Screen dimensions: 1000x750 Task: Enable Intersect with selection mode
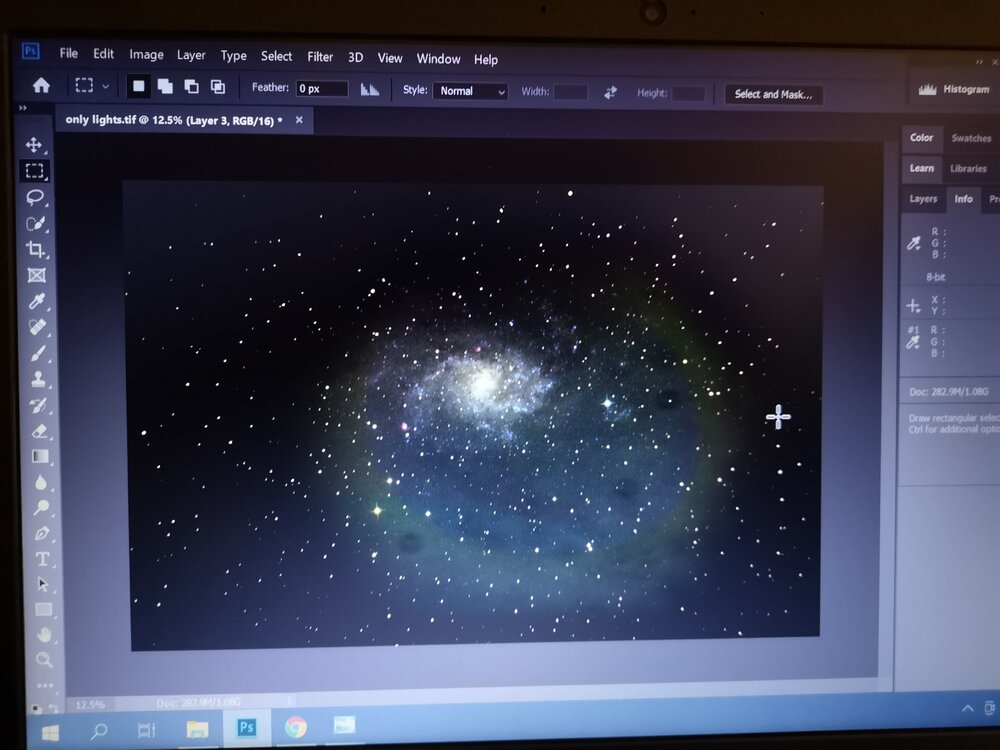[217, 87]
